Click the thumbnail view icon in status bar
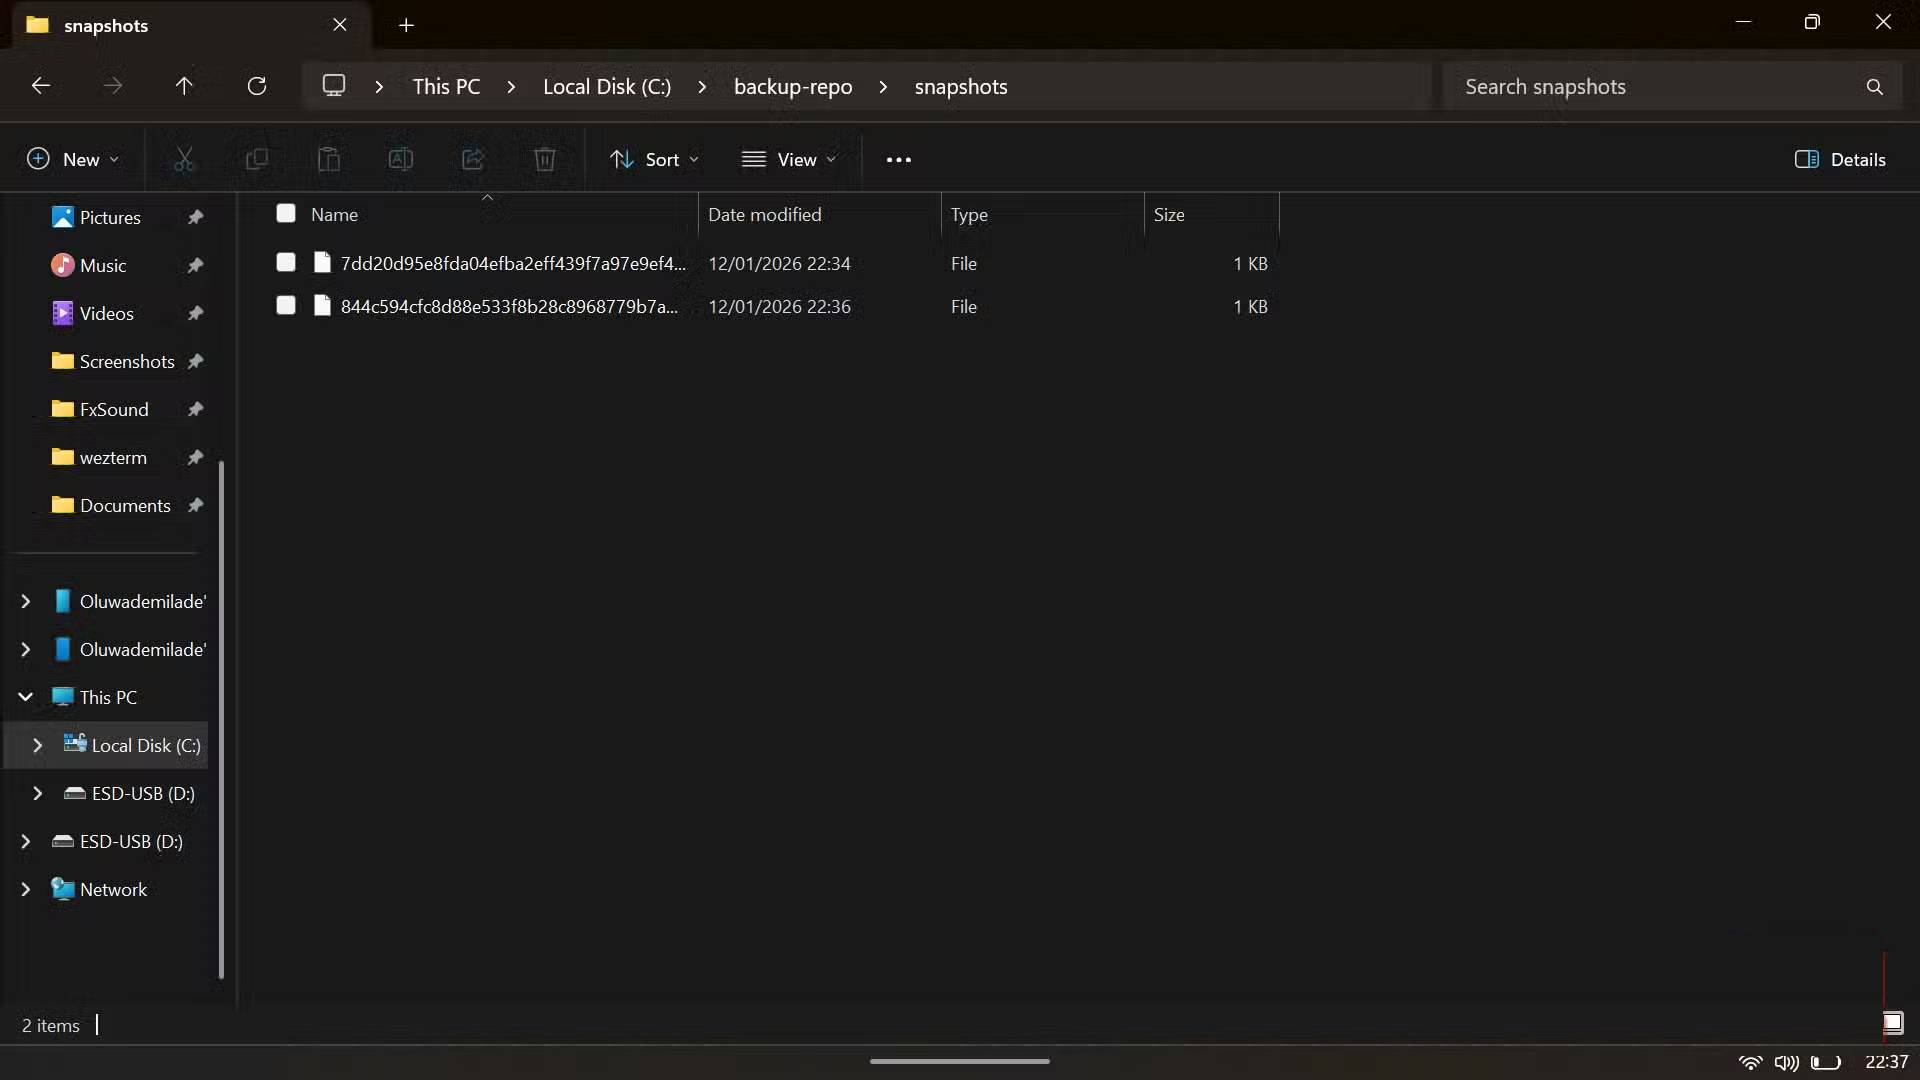This screenshot has height=1080, width=1920. [1892, 1023]
